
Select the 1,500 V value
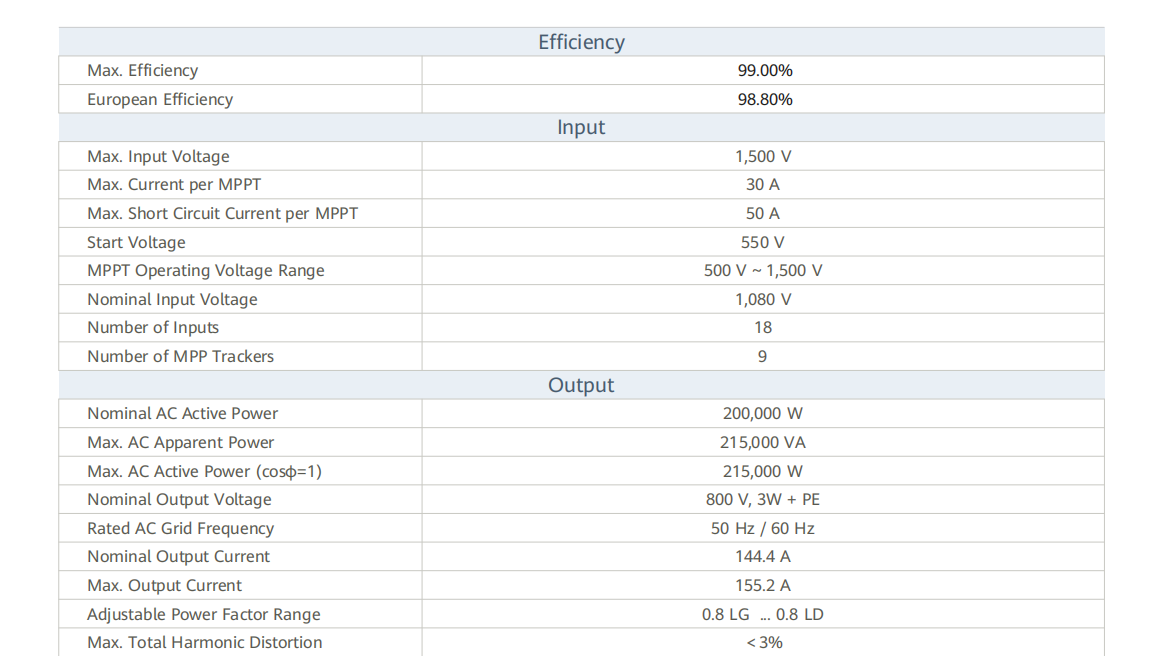763,157
